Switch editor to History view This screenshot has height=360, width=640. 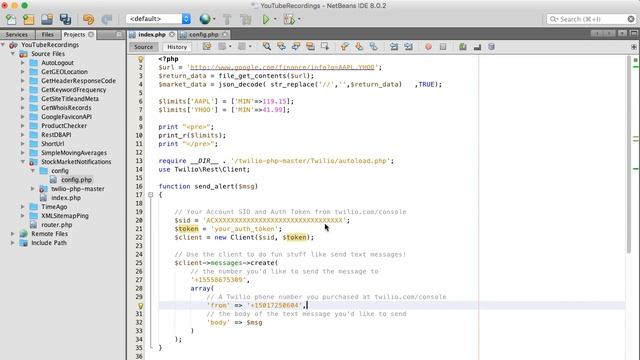click(177, 47)
